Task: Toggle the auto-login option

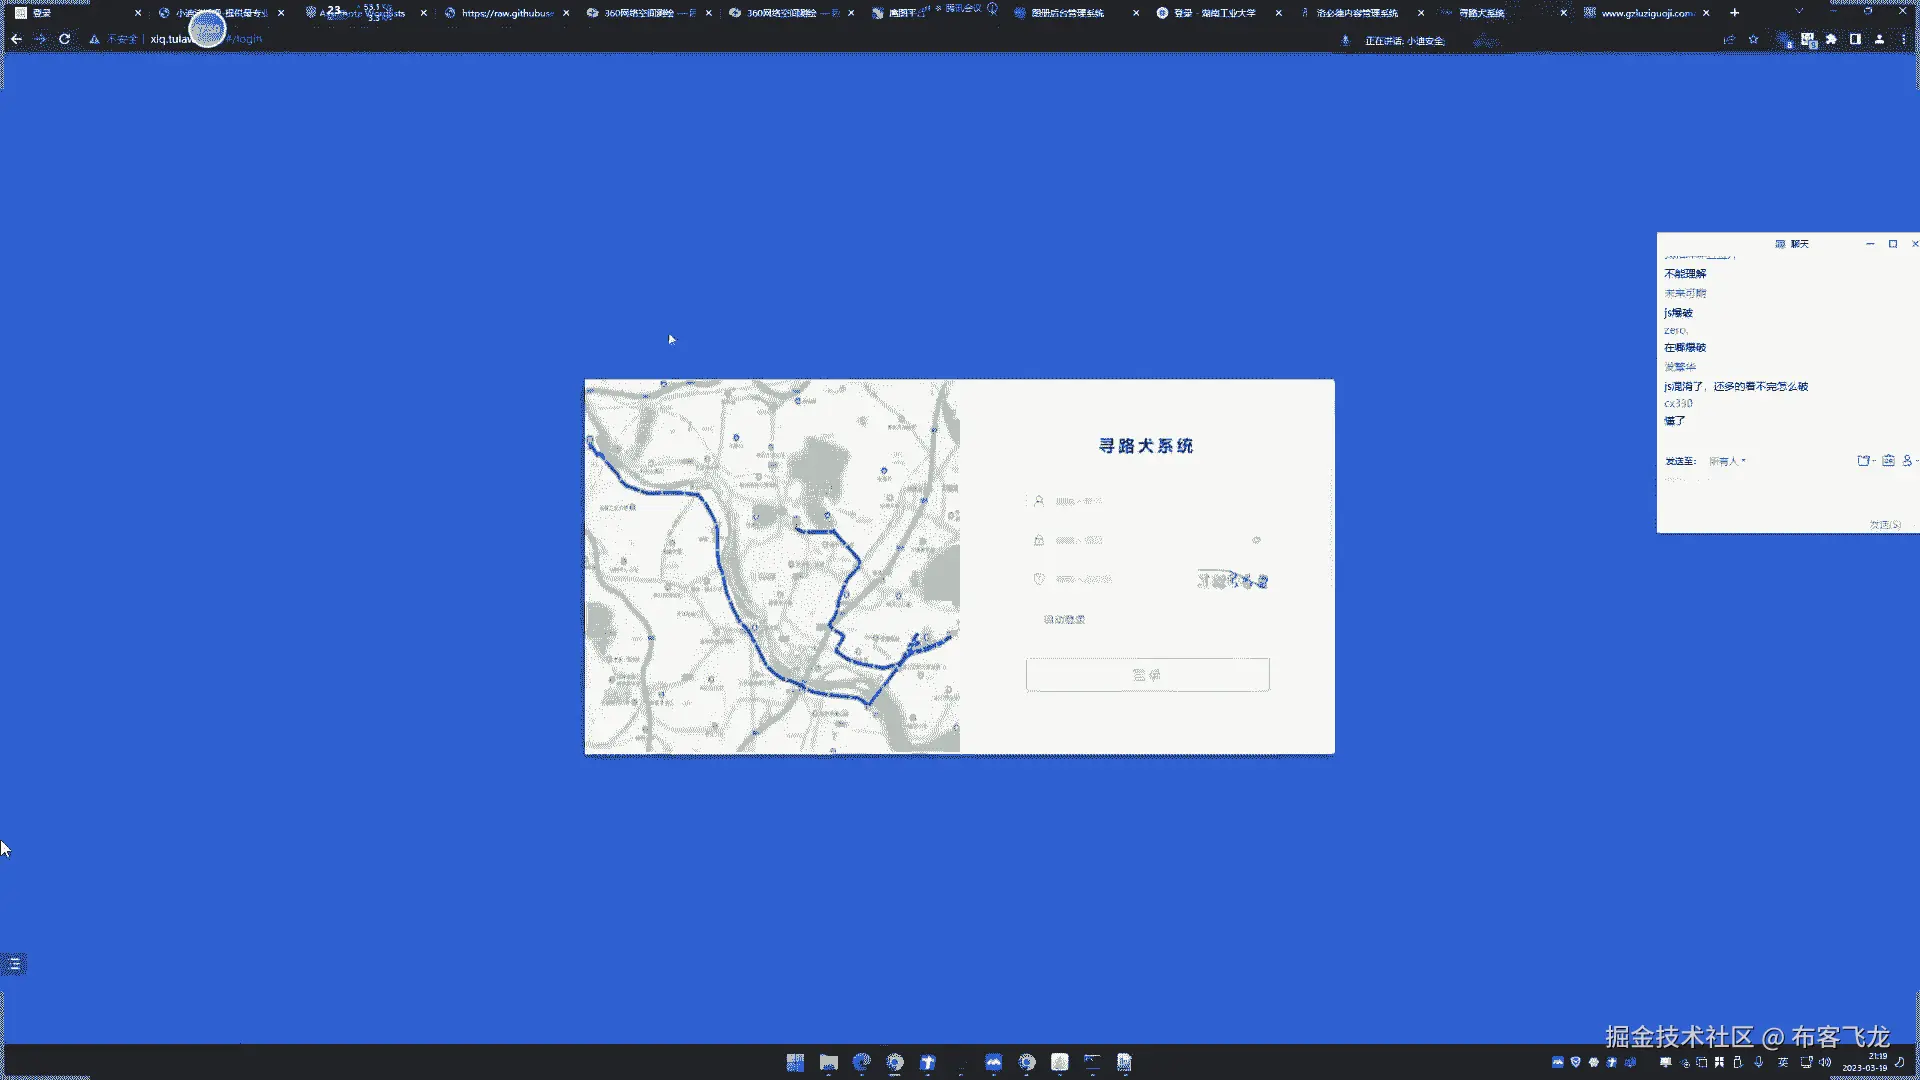Action: [x=1063, y=620]
